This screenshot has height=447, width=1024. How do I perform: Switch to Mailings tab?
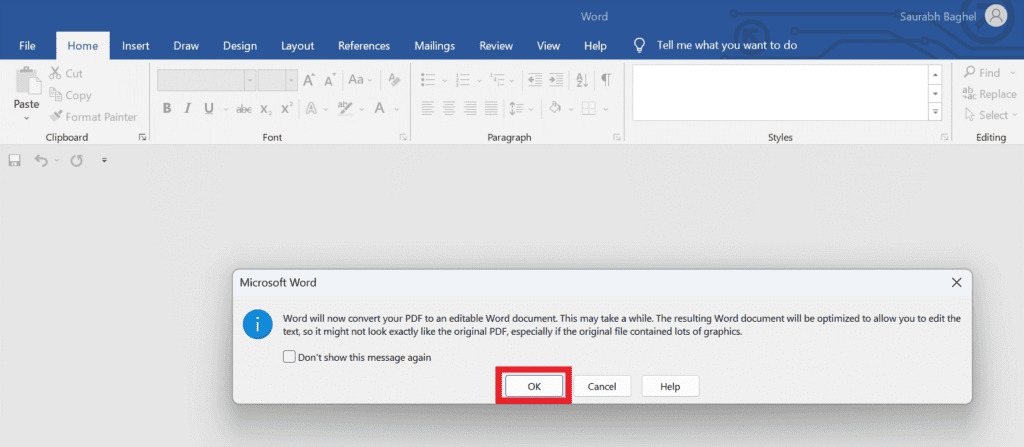pos(434,46)
